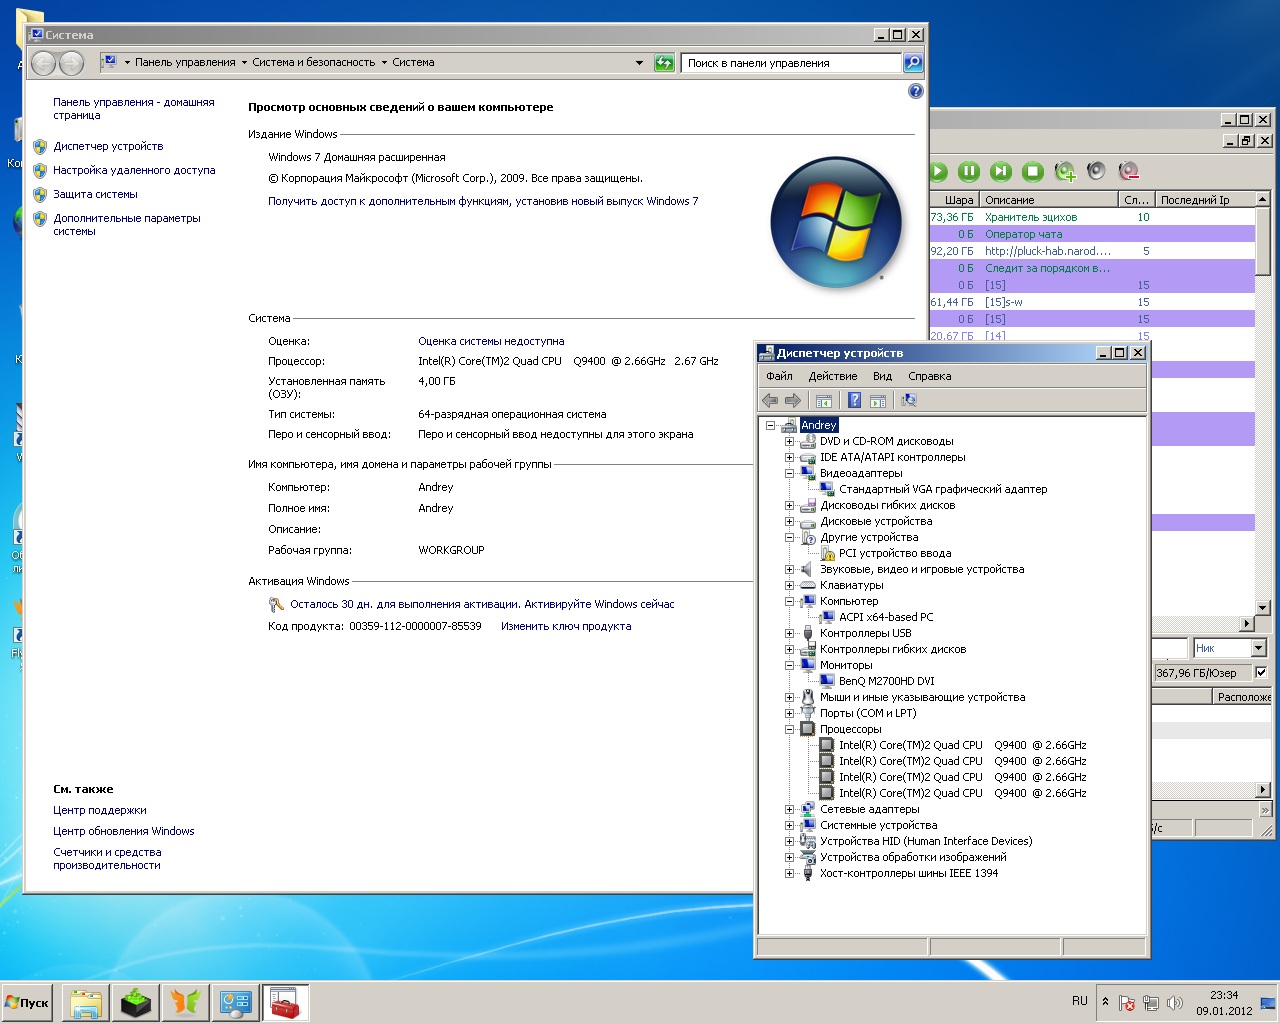Select the ACPI x64-based PC entry
1280x1024 pixels.
pyautogui.click(x=886, y=617)
